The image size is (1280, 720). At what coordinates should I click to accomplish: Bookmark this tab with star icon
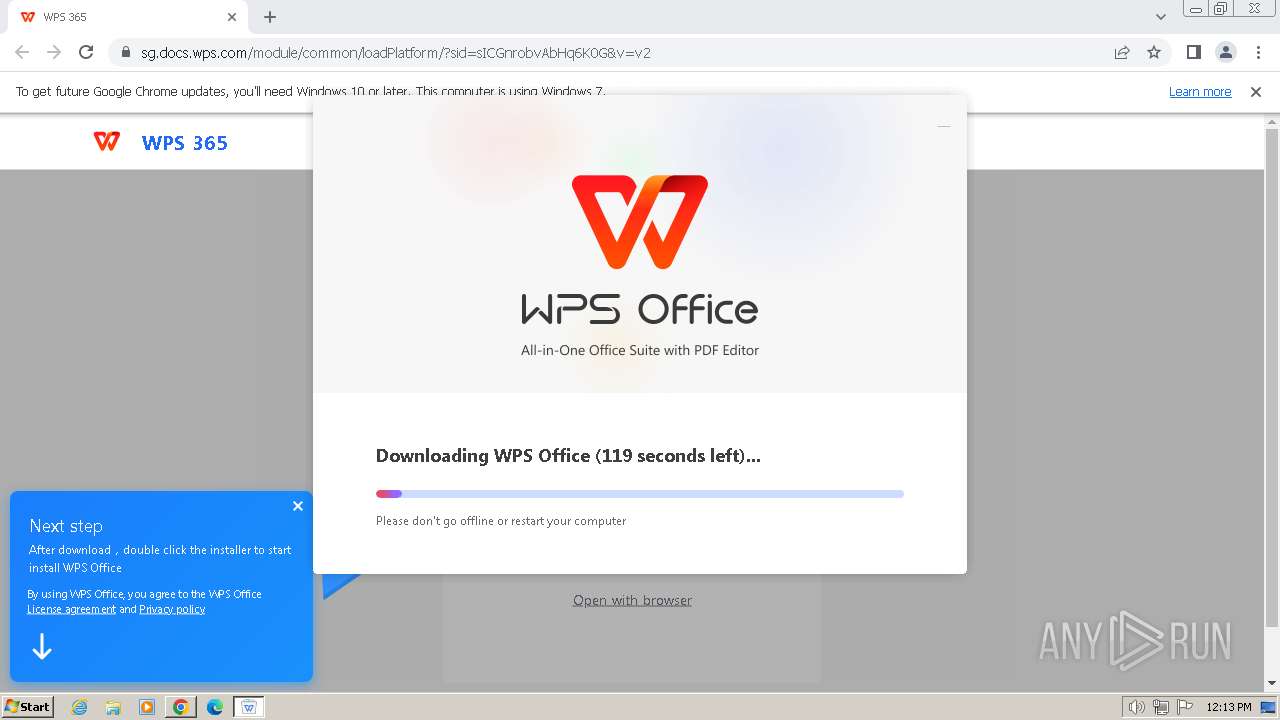(x=1154, y=52)
